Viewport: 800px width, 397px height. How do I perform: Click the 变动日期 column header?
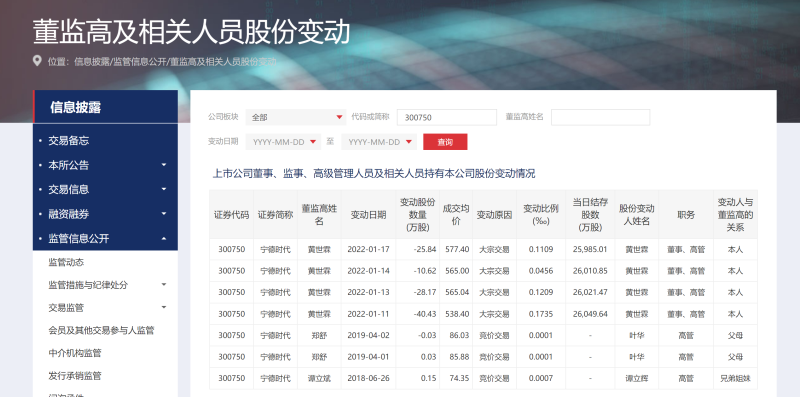368,215
